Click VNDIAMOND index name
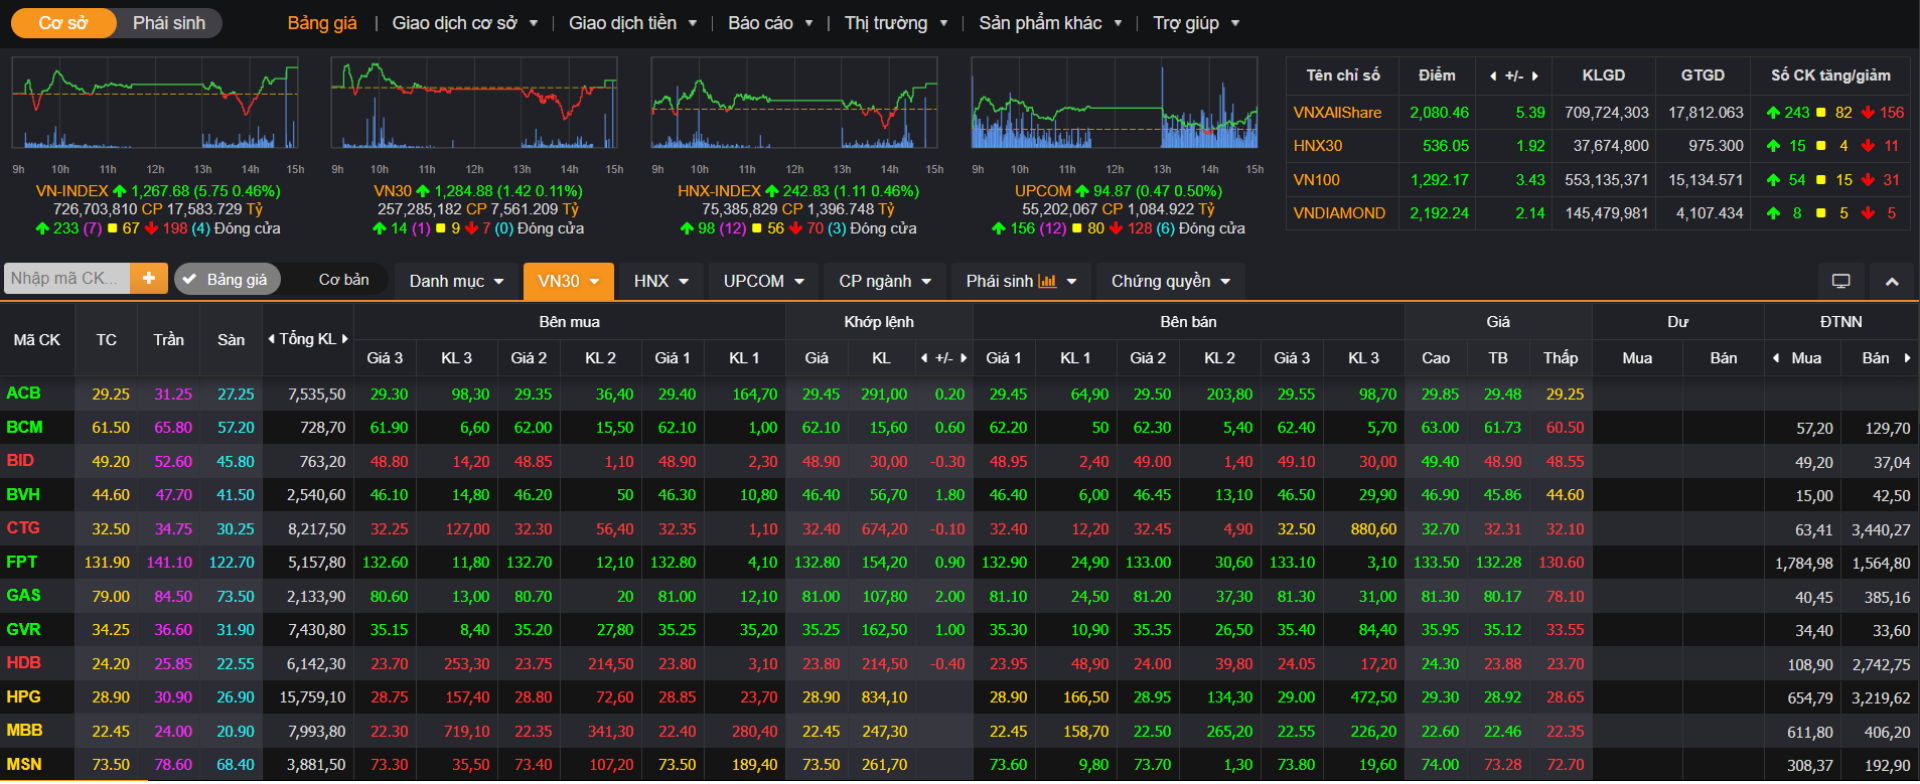This screenshot has width=1920, height=784. click(1339, 213)
